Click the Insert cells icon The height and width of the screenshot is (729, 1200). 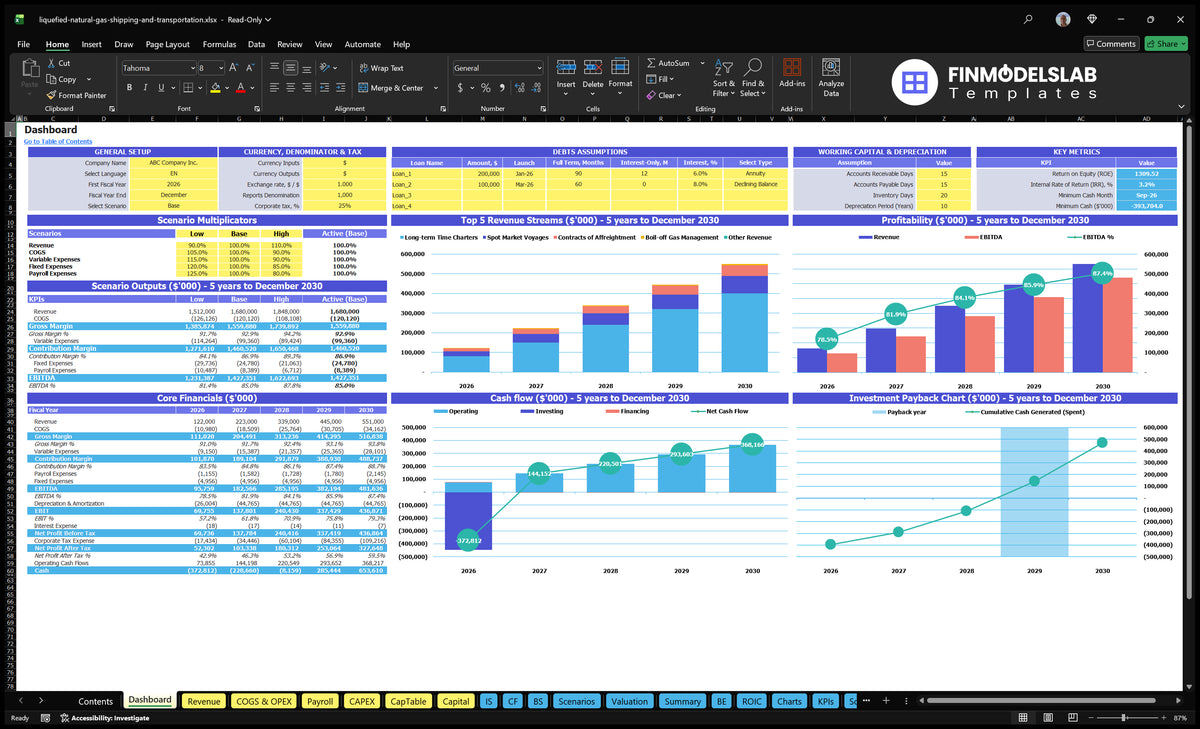(566, 67)
